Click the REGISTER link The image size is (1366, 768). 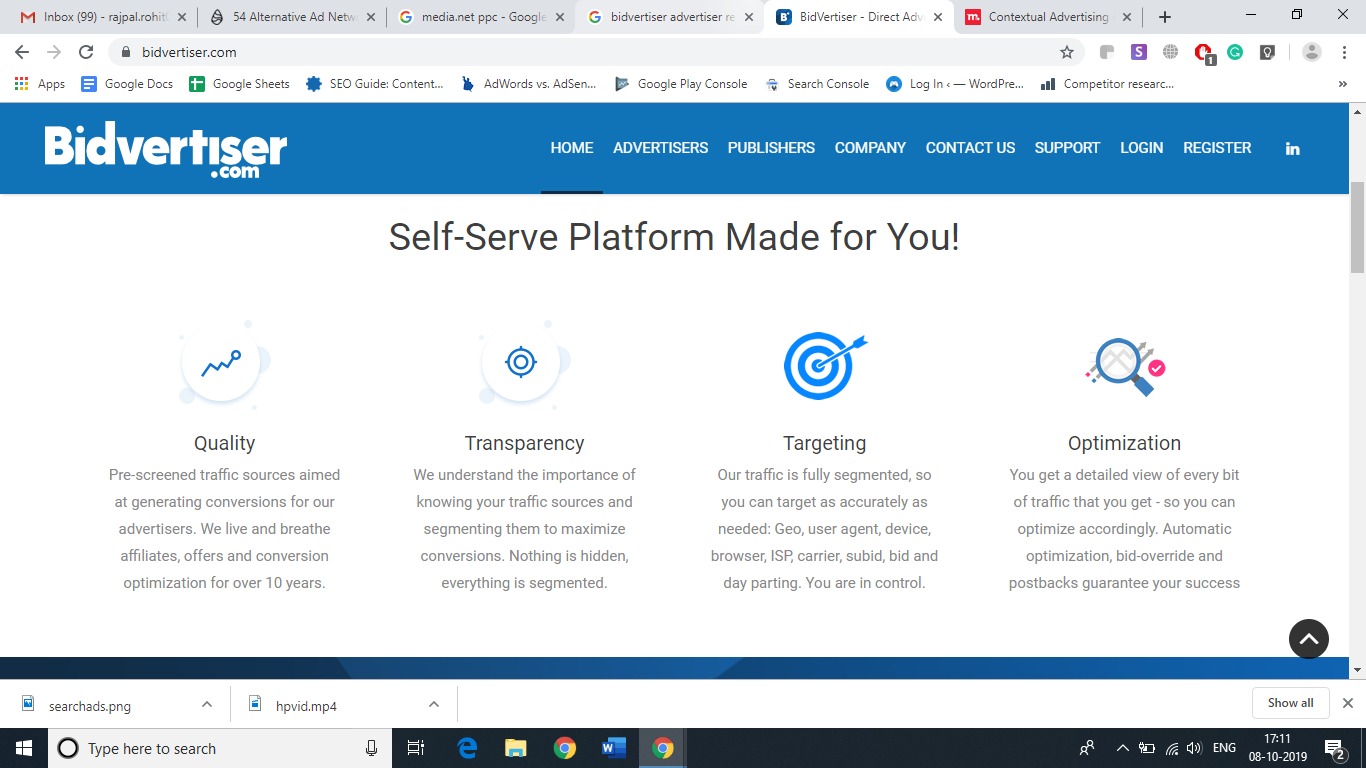coord(1217,148)
